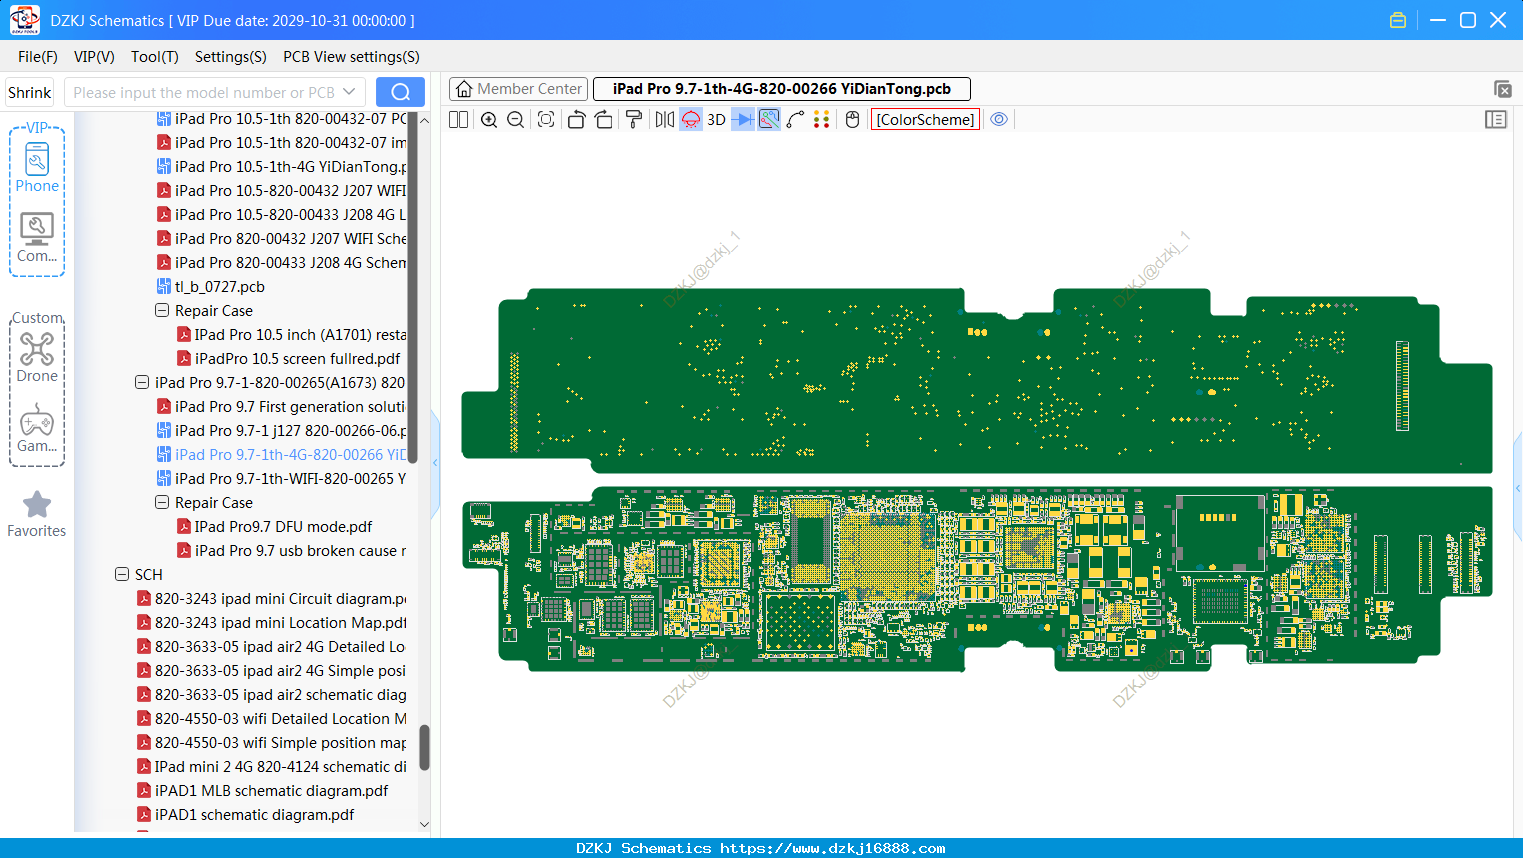
Task: Click the Shrink button
Action: (29, 92)
